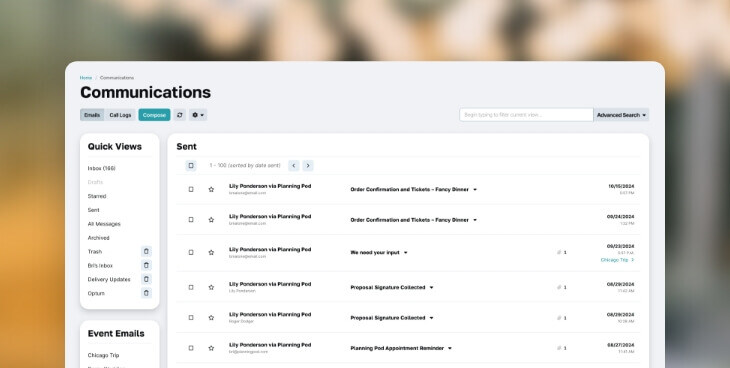
Task: Click attachment icon on 'We need your input' row
Action: click(x=559, y=252)
